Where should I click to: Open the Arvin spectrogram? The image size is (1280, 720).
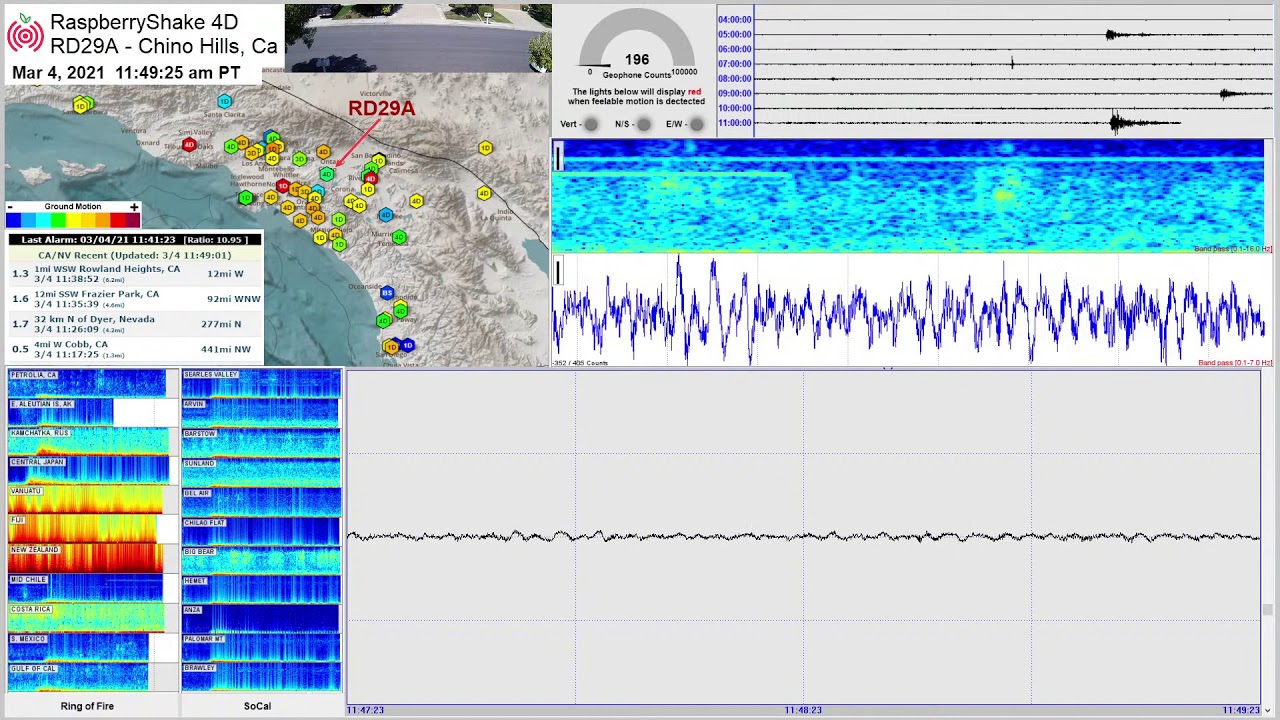(261, 412)
